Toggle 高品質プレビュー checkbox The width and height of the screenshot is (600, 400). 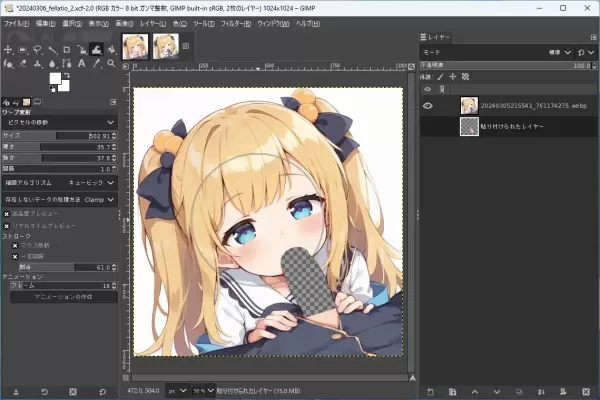pyautogui.click(x=7, y=214)
